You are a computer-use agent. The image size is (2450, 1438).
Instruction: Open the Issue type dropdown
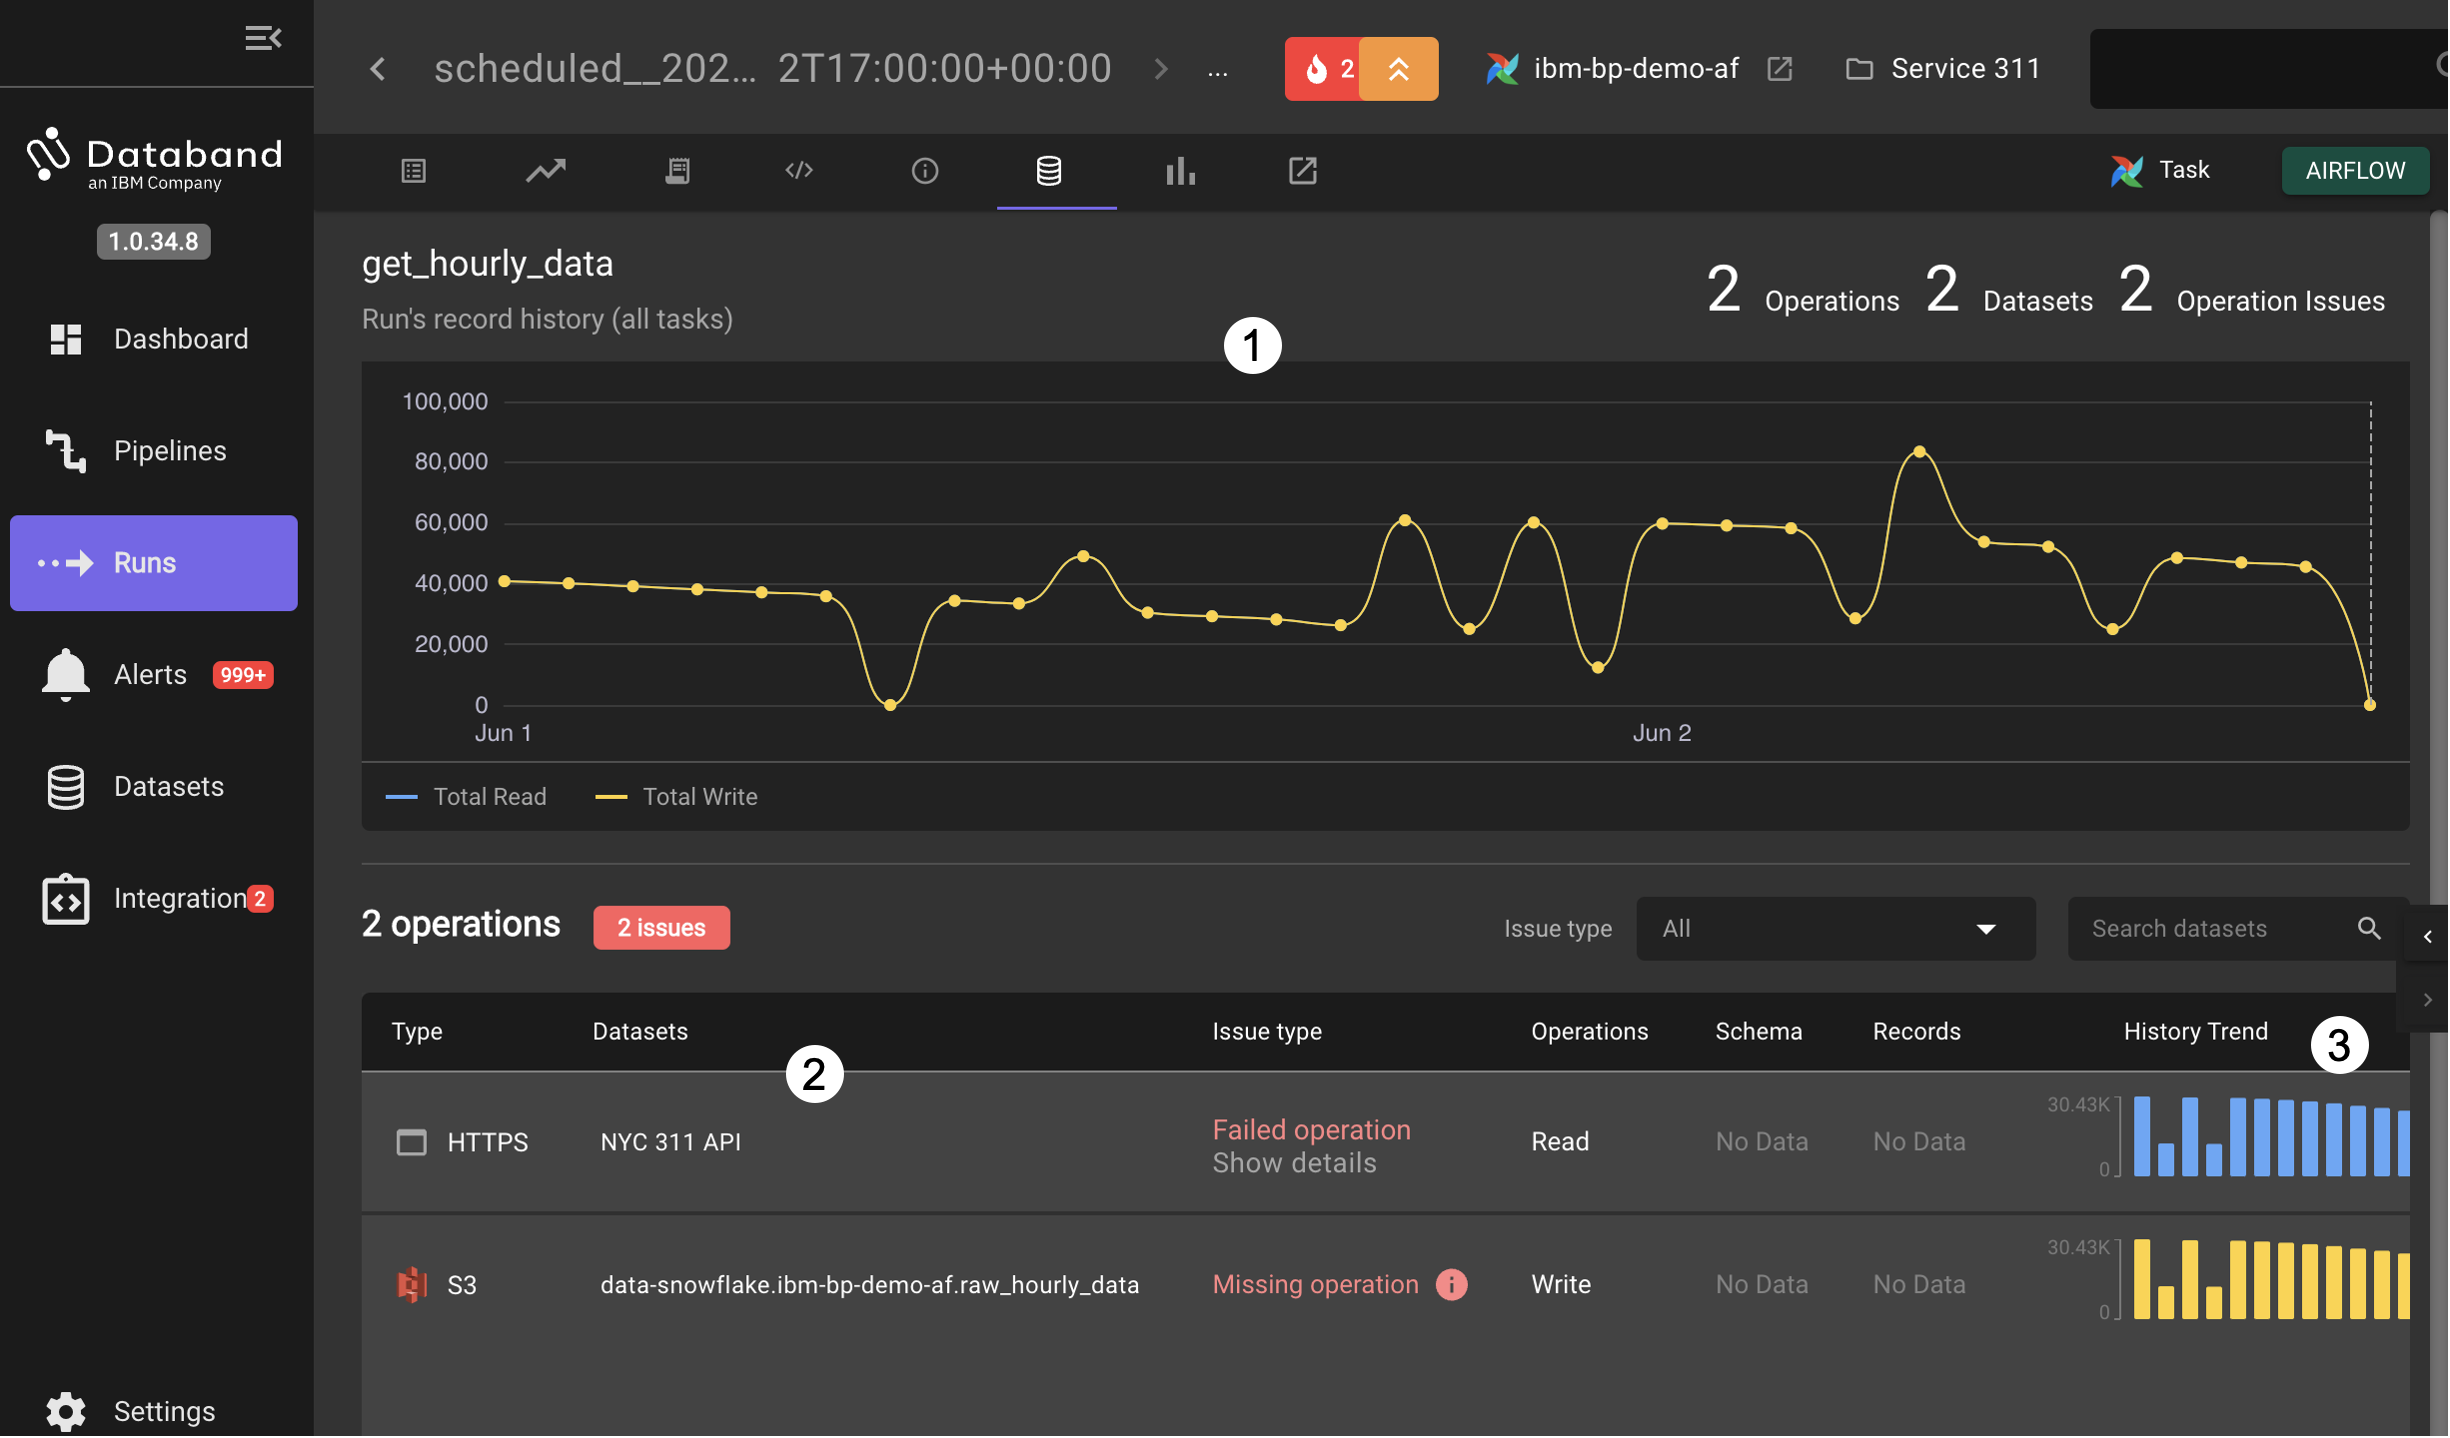click(x=1835, y=929)
